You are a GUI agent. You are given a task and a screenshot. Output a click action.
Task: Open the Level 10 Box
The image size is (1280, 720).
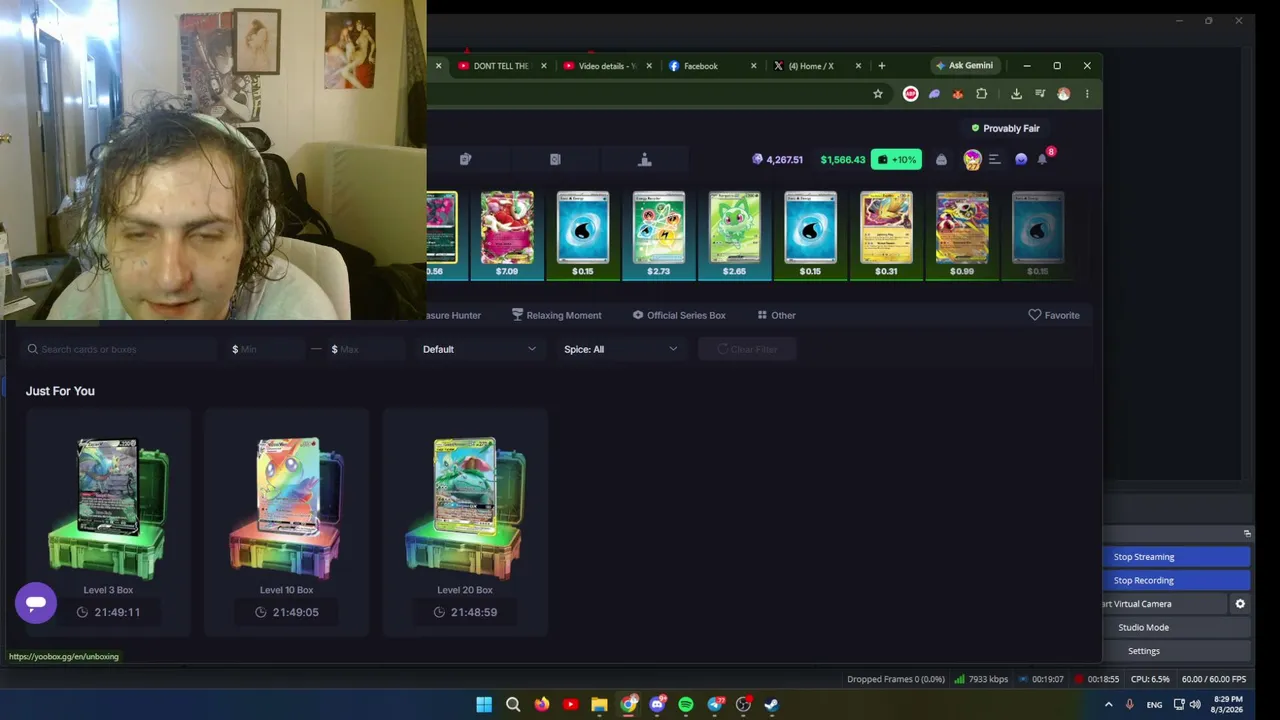(286, 522)
